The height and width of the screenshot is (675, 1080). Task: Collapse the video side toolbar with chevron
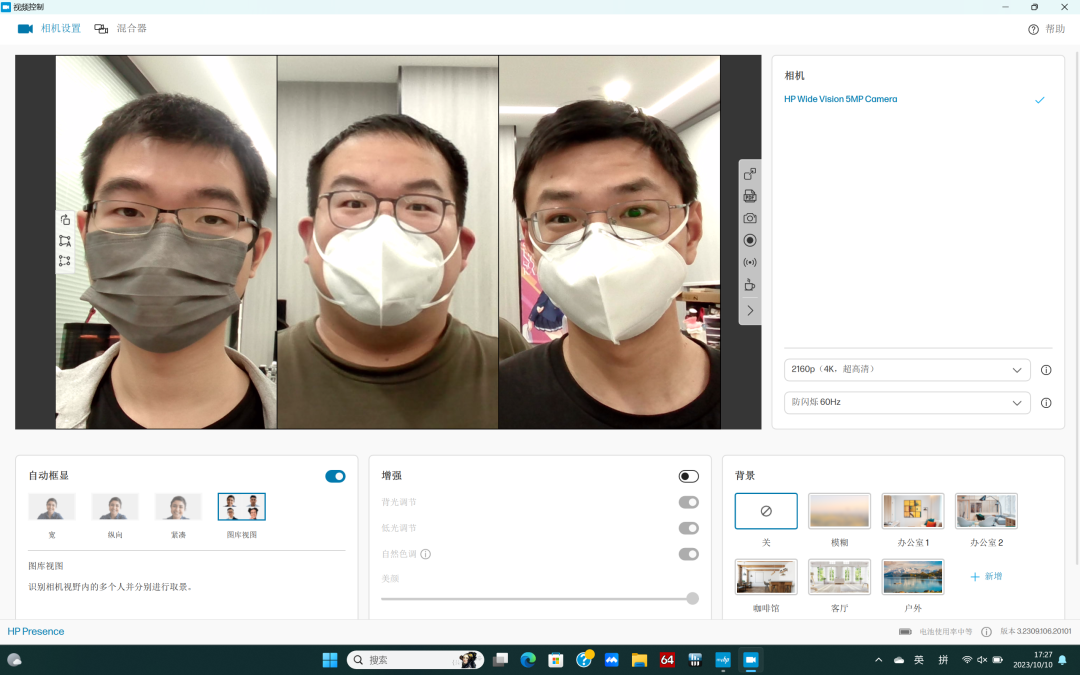pos(750,311)
